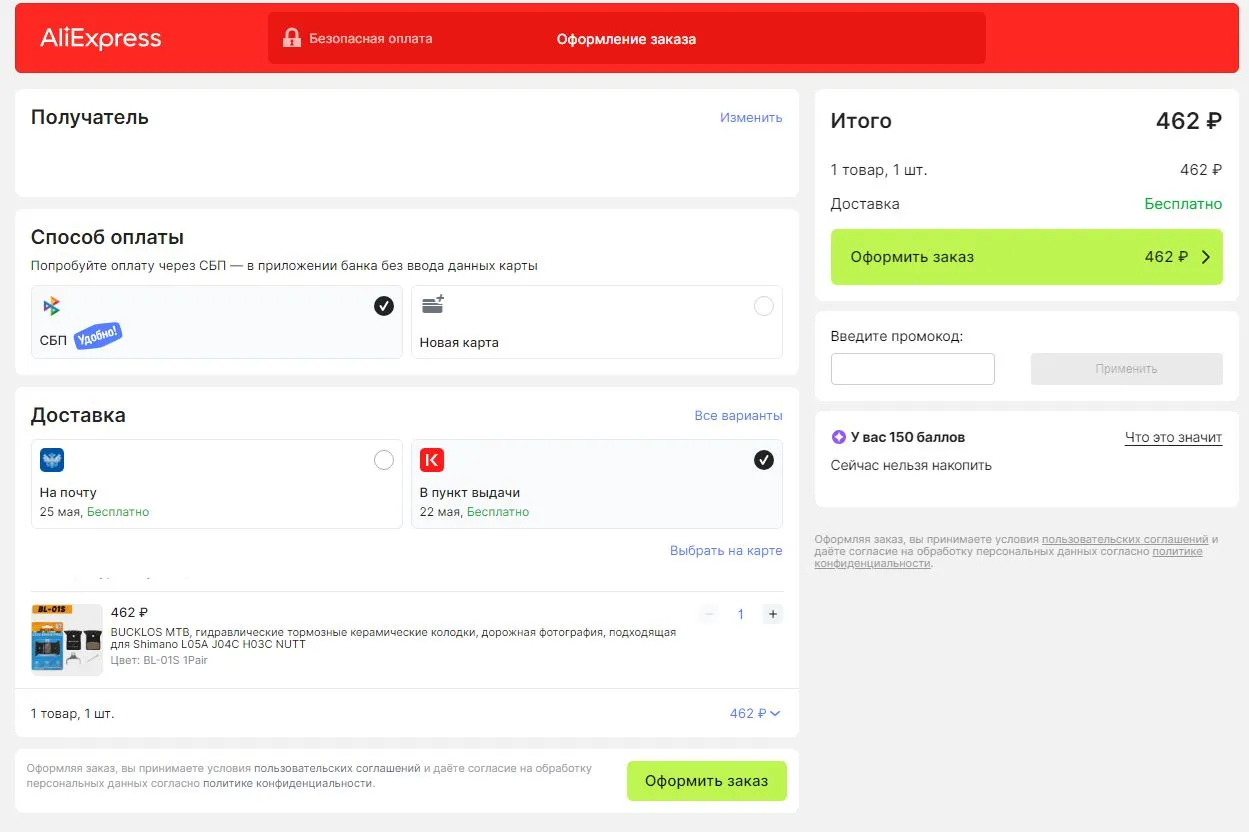1249x832 pixels.
Task: Click 'У вас 150 баллов' text
Action: pyautogui.click(x=908, y=437)
